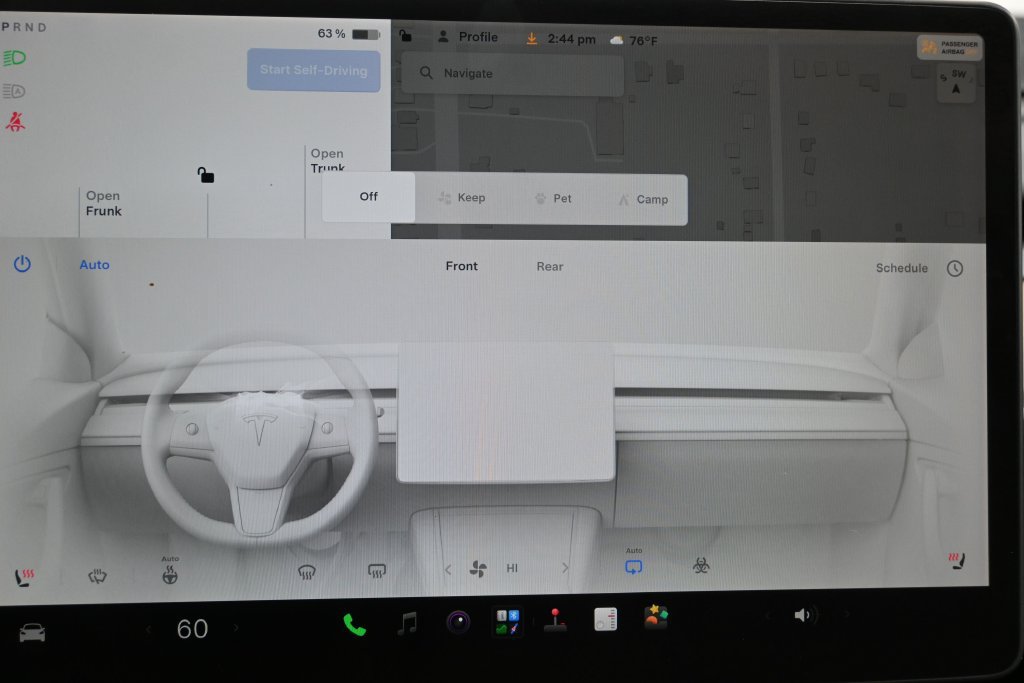Toggle Auto climate mode
The height and width of the screenshot is (683, 1024).
[95, 264]
